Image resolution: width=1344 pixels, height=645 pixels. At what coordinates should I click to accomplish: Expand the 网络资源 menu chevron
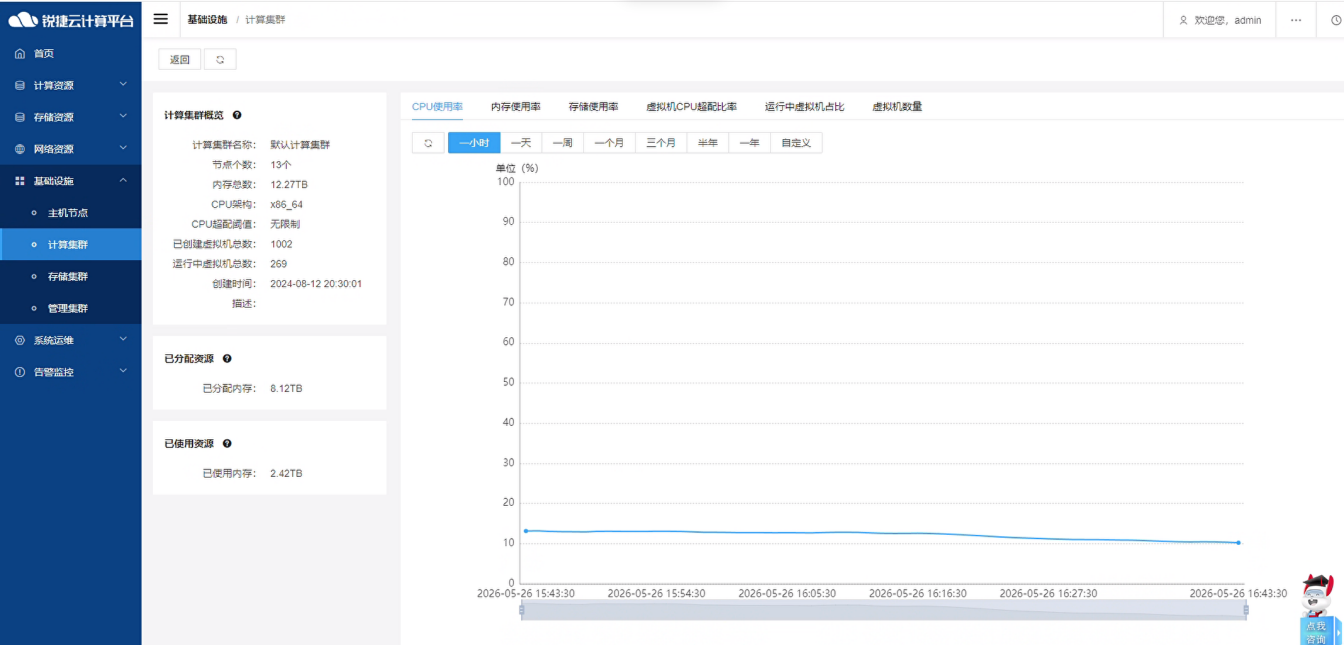point(123,148)
